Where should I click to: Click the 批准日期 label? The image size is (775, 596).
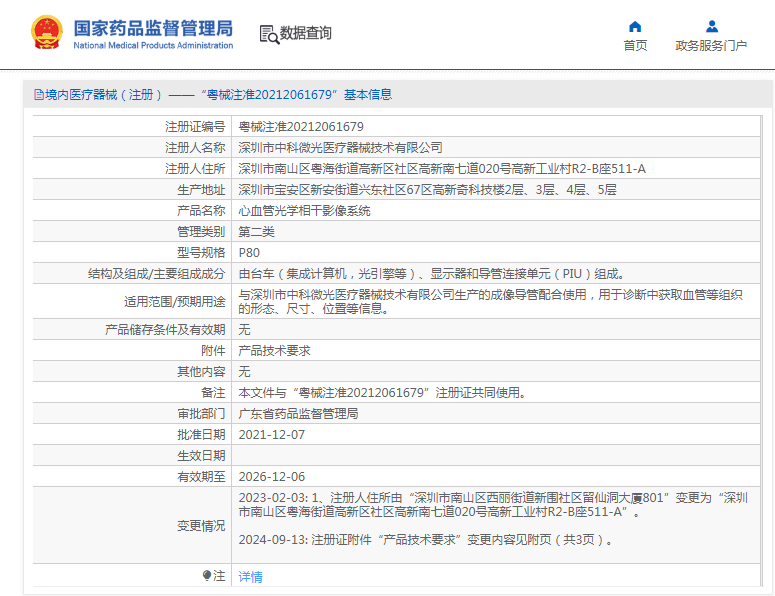(x=201, y=434)
